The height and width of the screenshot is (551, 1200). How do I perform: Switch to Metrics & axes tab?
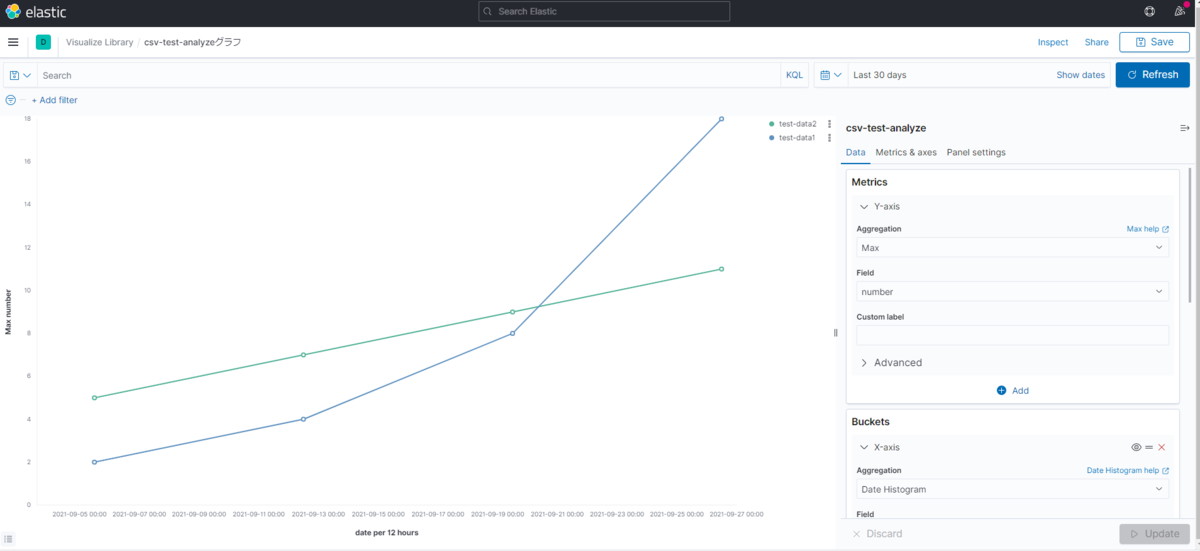906,152
